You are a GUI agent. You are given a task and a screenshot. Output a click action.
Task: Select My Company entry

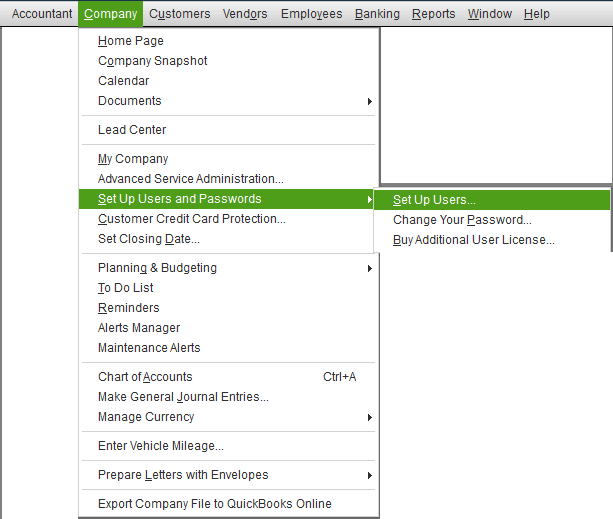click(x=133, y=159)
